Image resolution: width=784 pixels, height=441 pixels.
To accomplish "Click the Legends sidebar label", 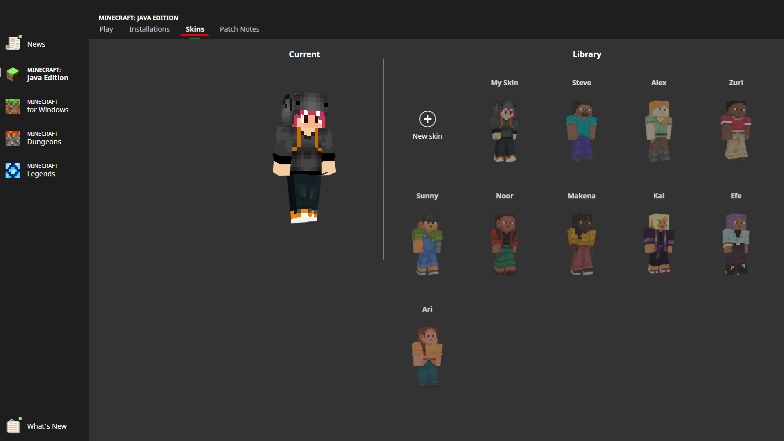I will [x=42, y=170].
